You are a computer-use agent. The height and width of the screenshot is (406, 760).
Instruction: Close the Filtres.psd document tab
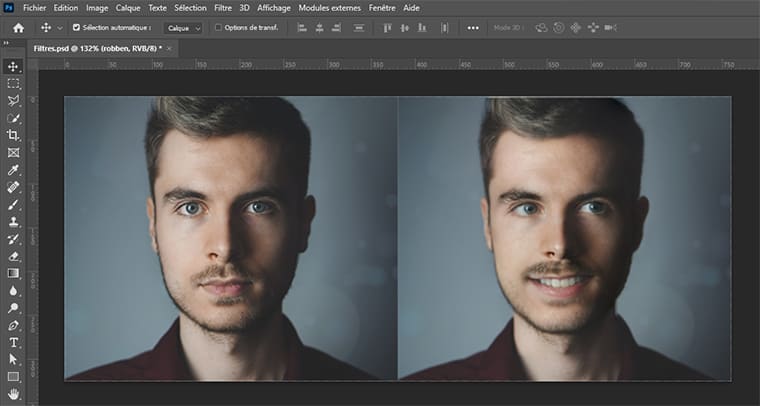click(169, 48)
